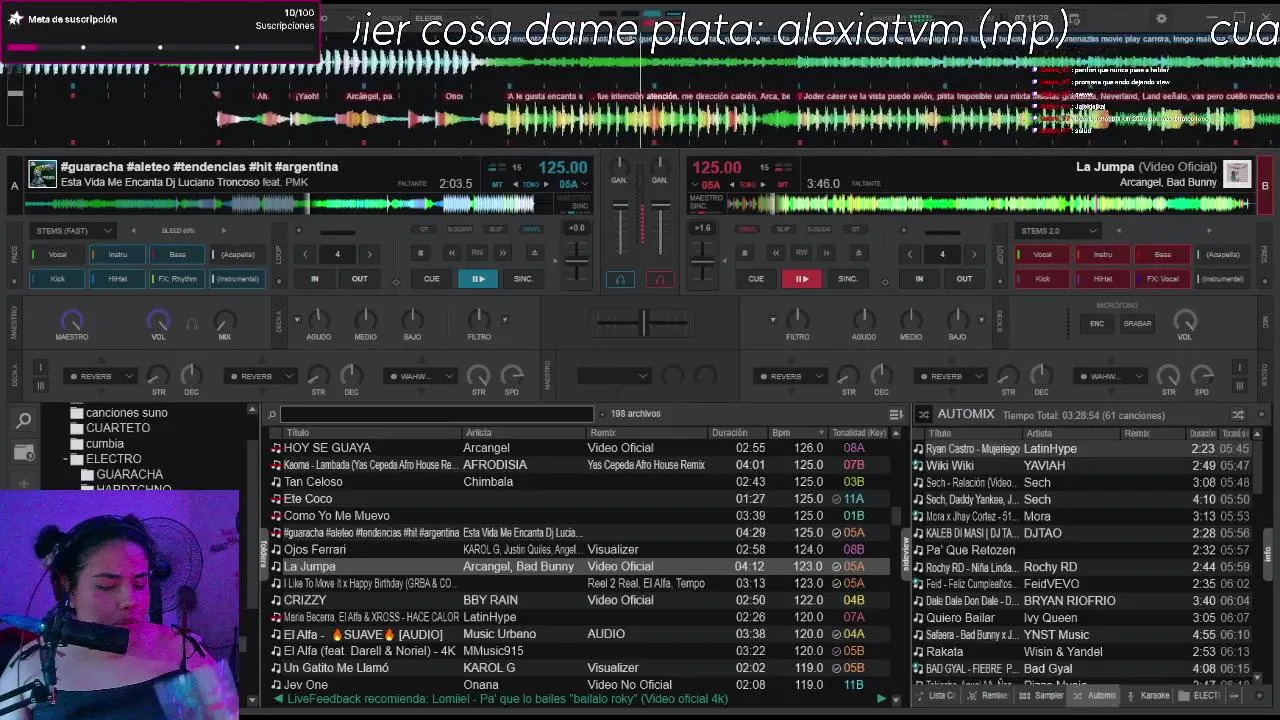Toggle deck B FX: Vocal pad
This screenshot has width=1280, height=720.
(x=1162, y=279)
